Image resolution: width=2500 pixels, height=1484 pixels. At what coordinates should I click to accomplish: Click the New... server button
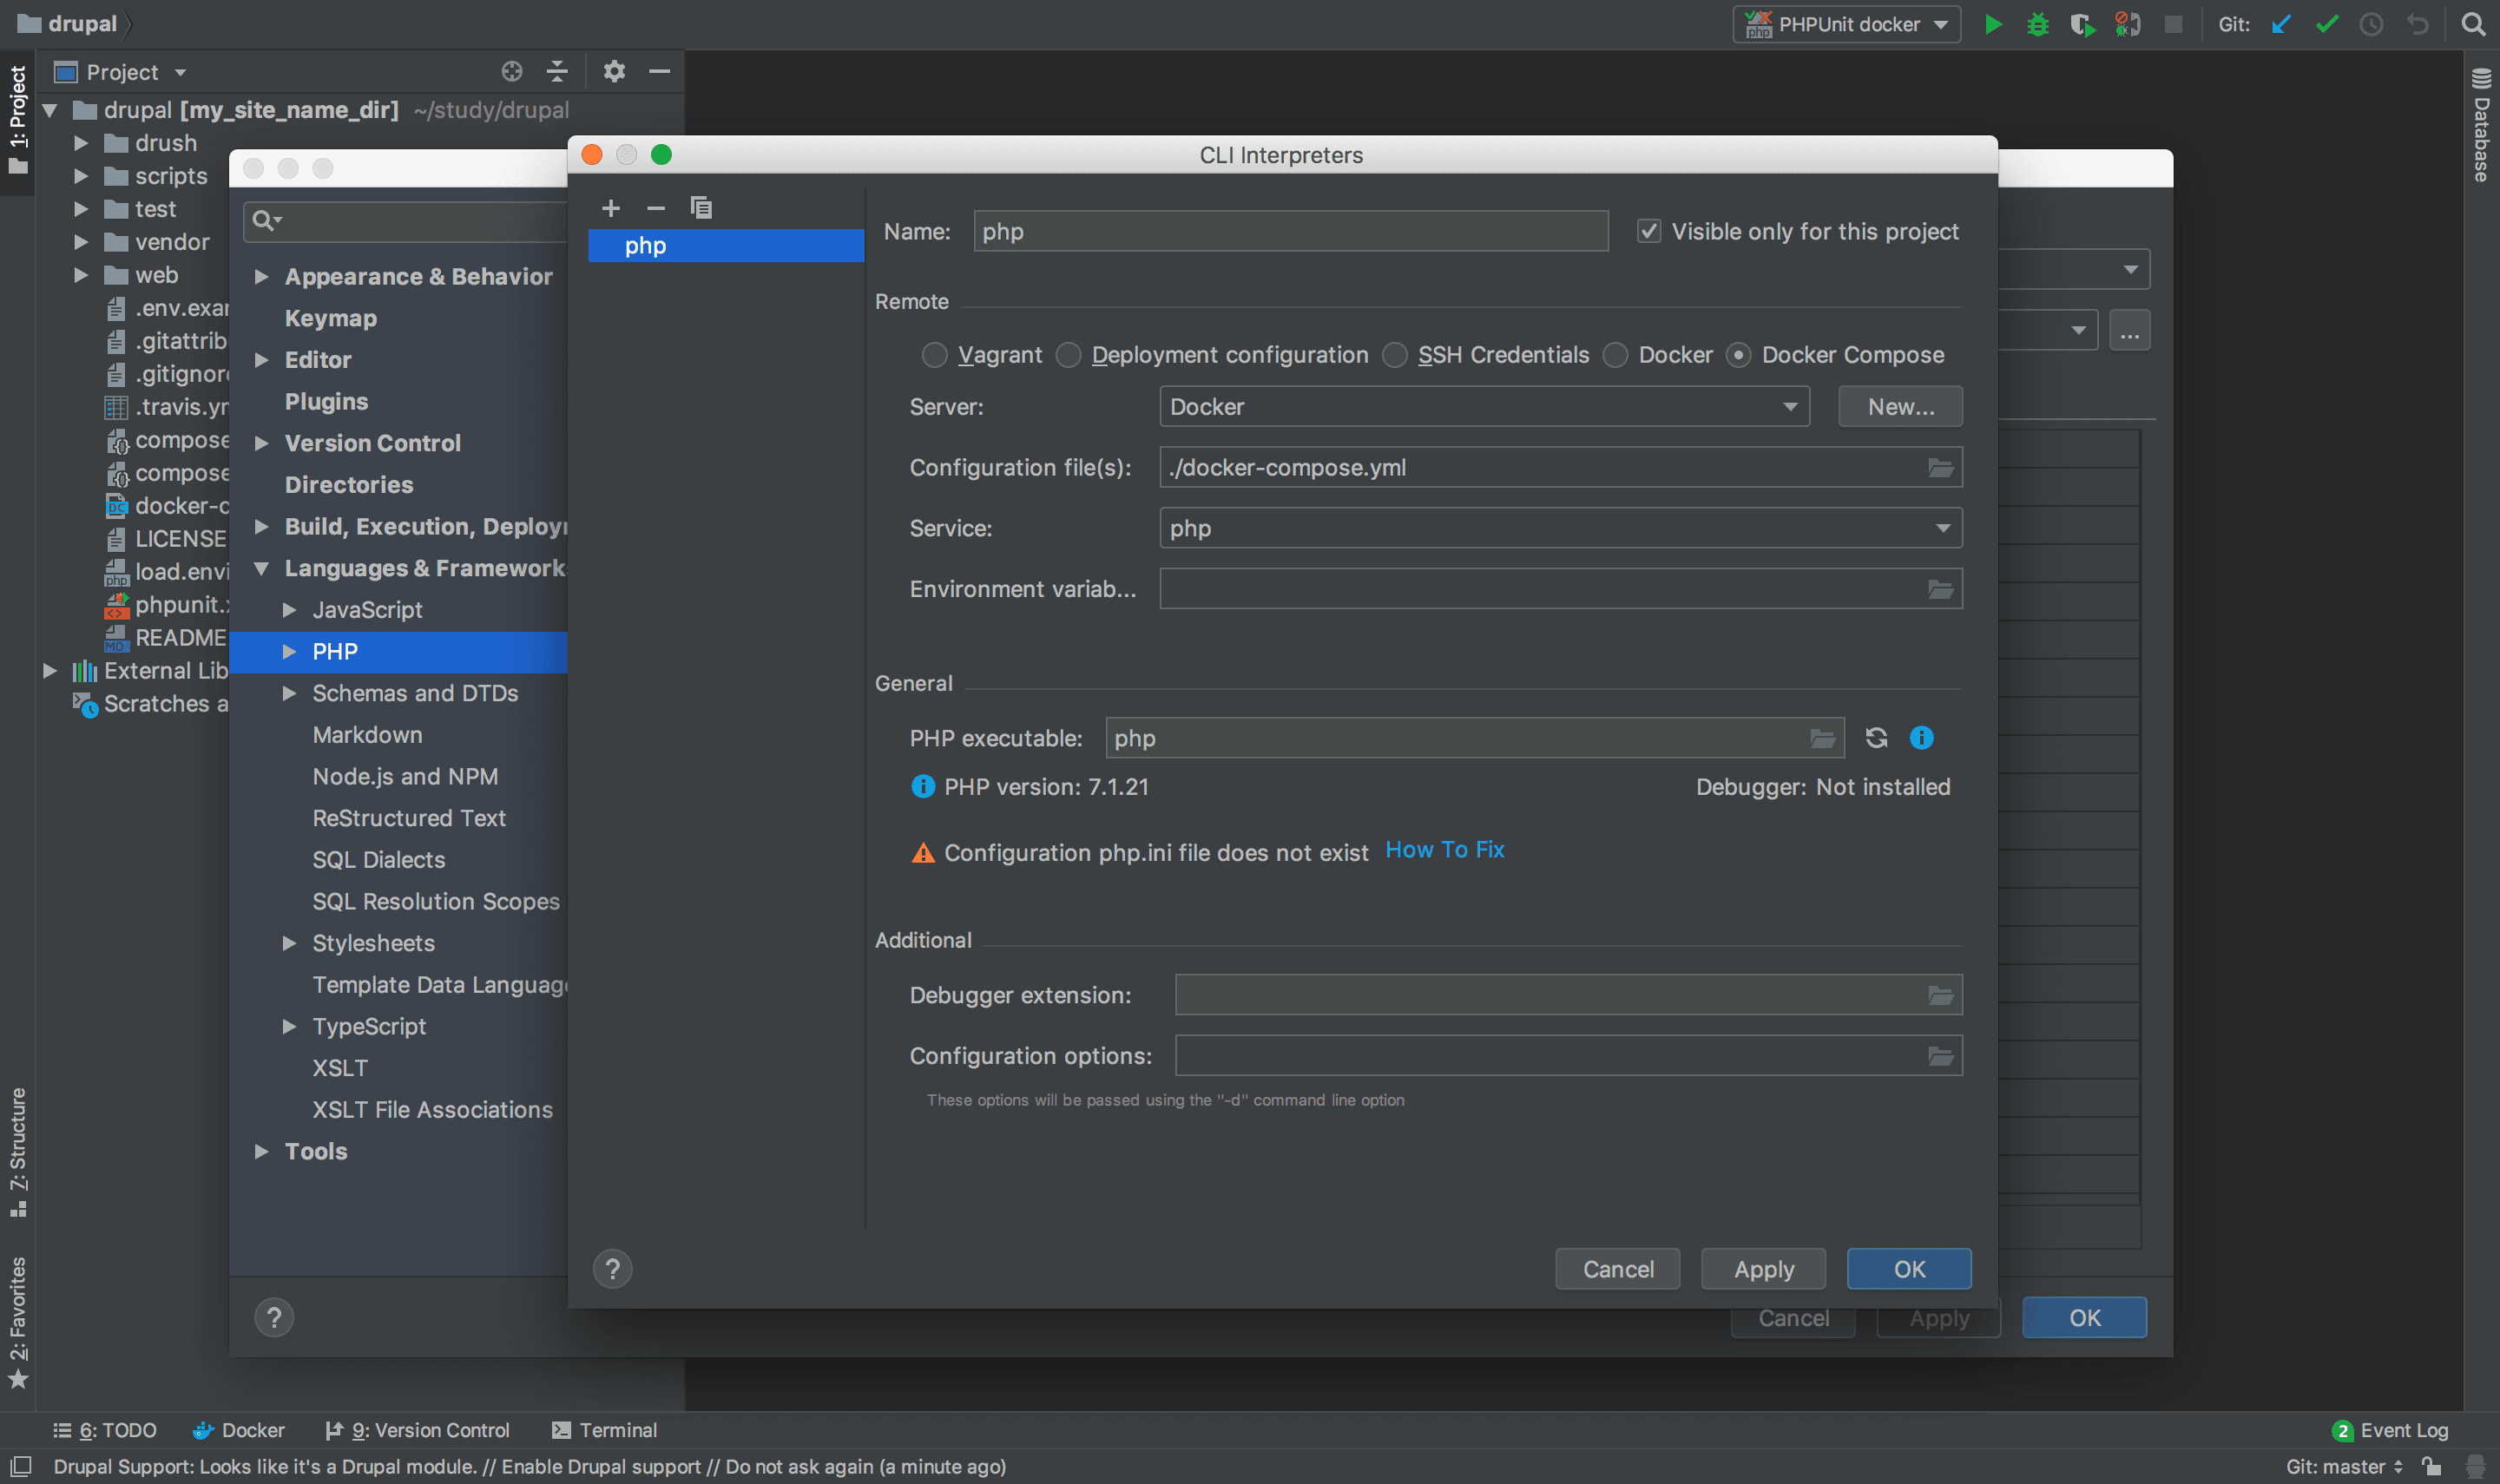click(x=1900, y=407)
